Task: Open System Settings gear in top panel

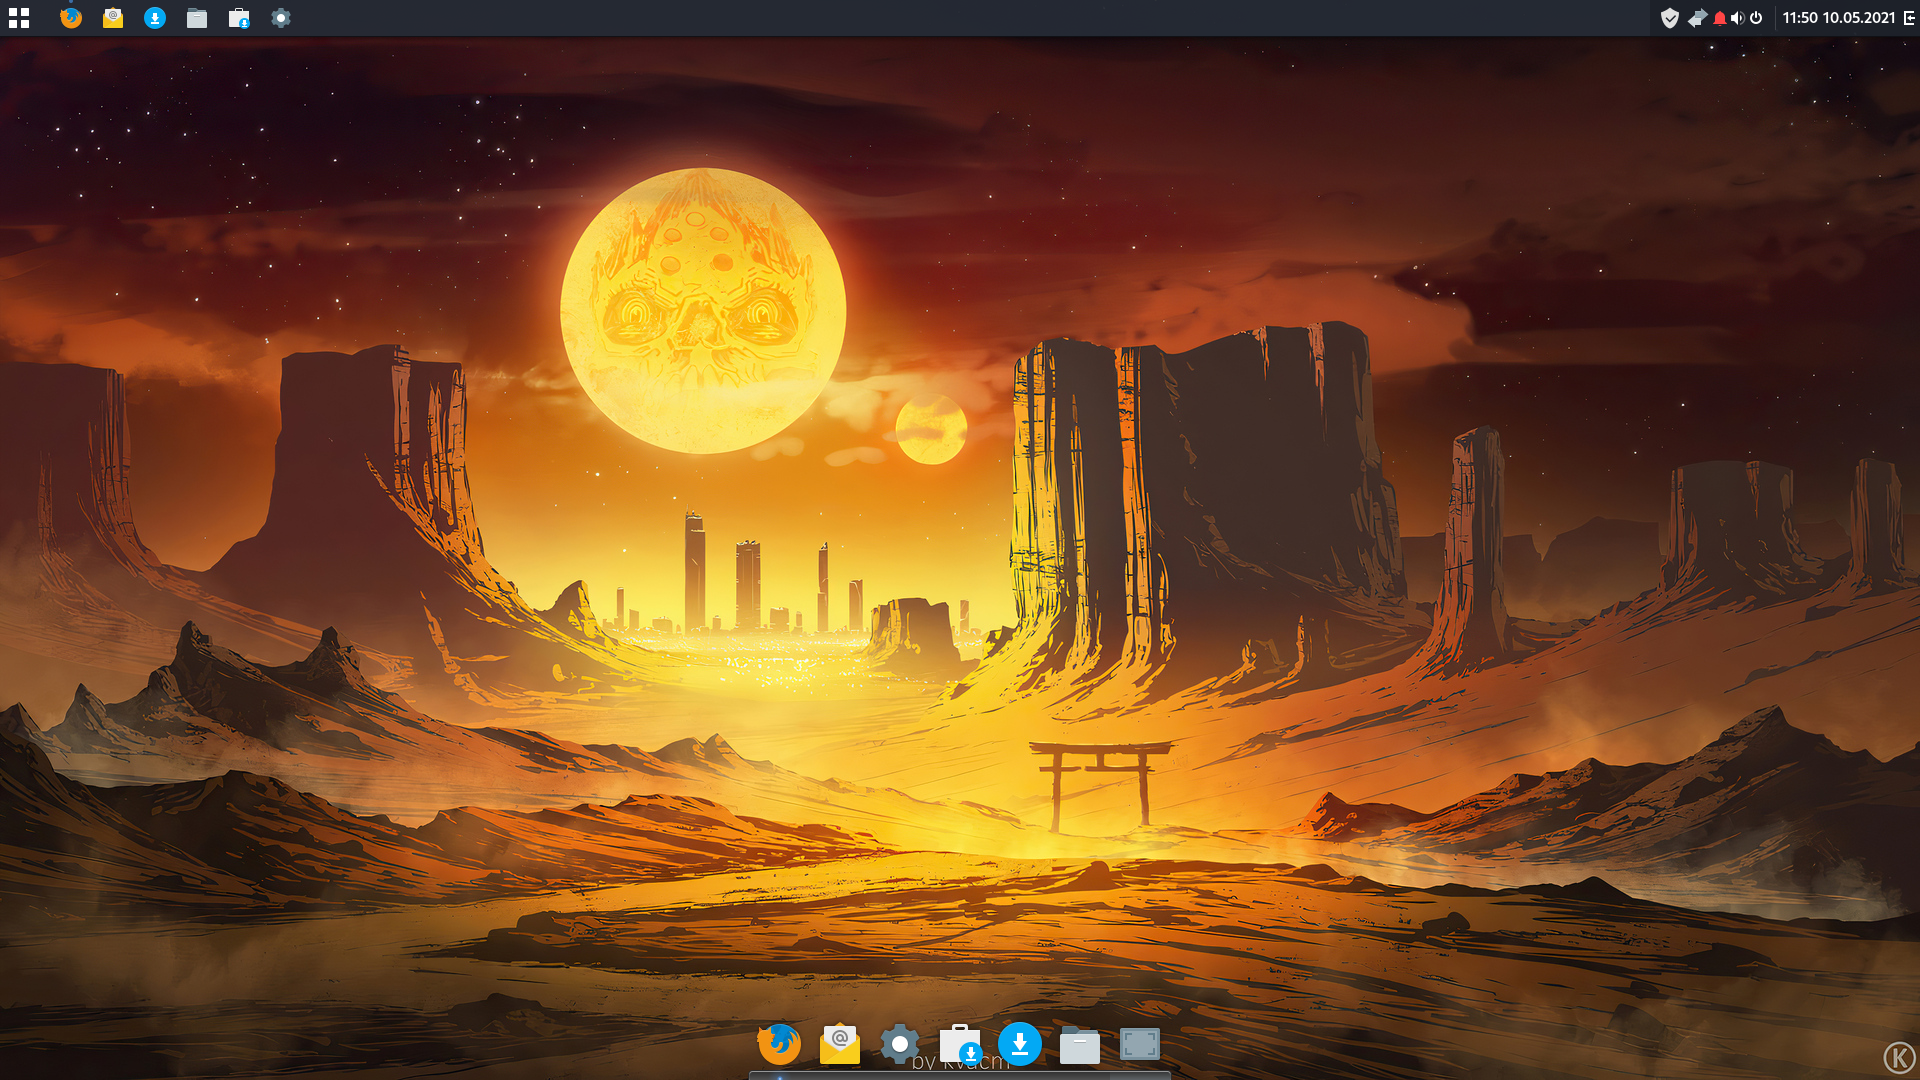Action: point(281,18)
